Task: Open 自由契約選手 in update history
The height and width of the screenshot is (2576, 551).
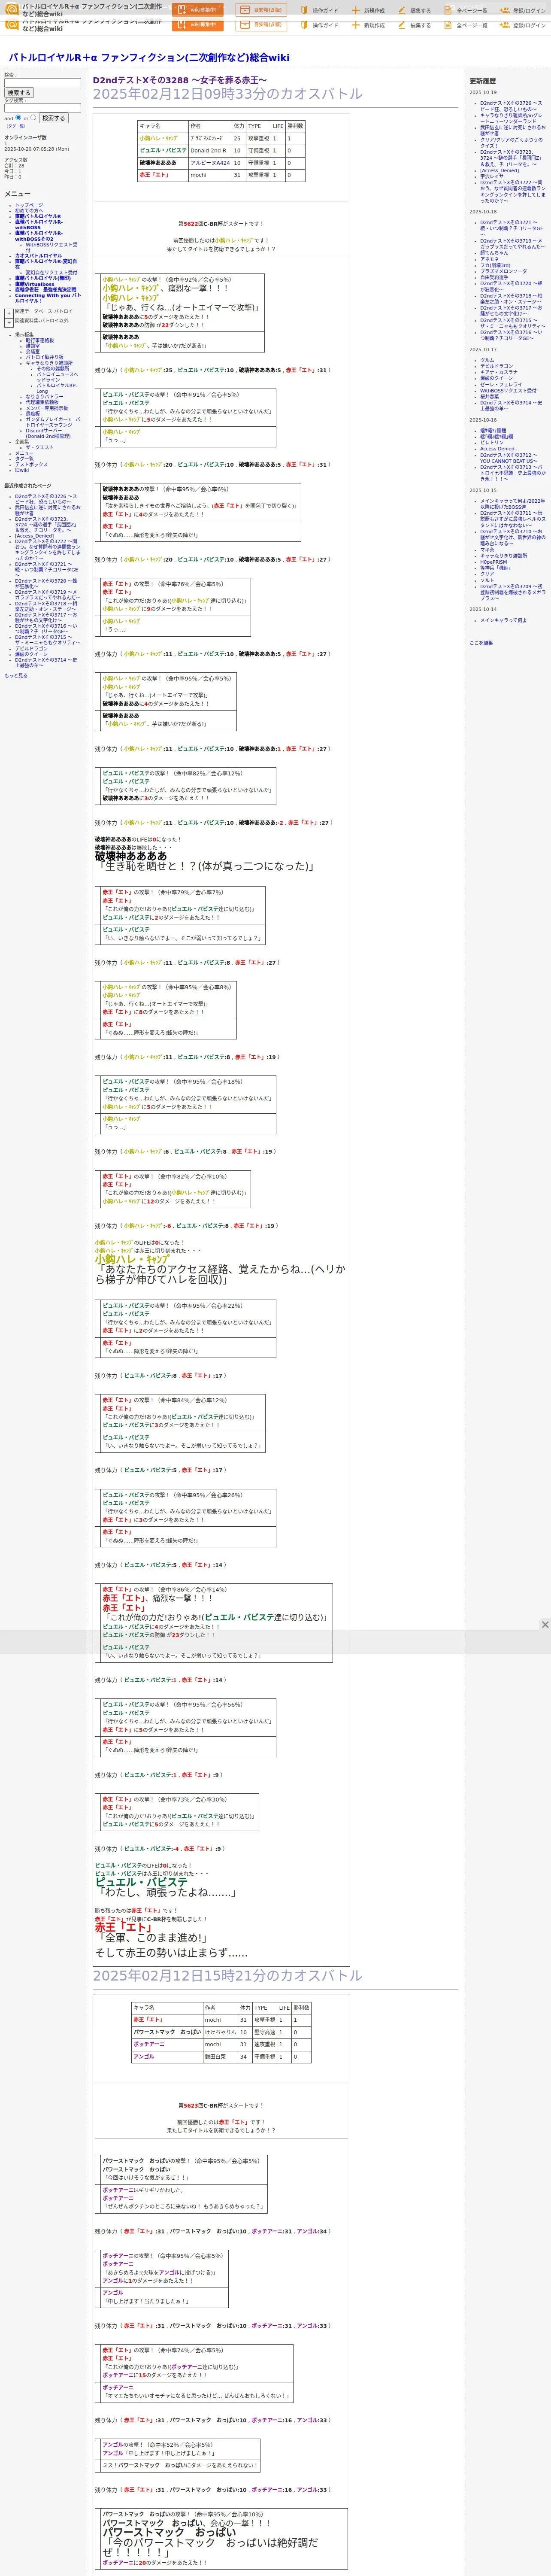Action: point(494,277)
